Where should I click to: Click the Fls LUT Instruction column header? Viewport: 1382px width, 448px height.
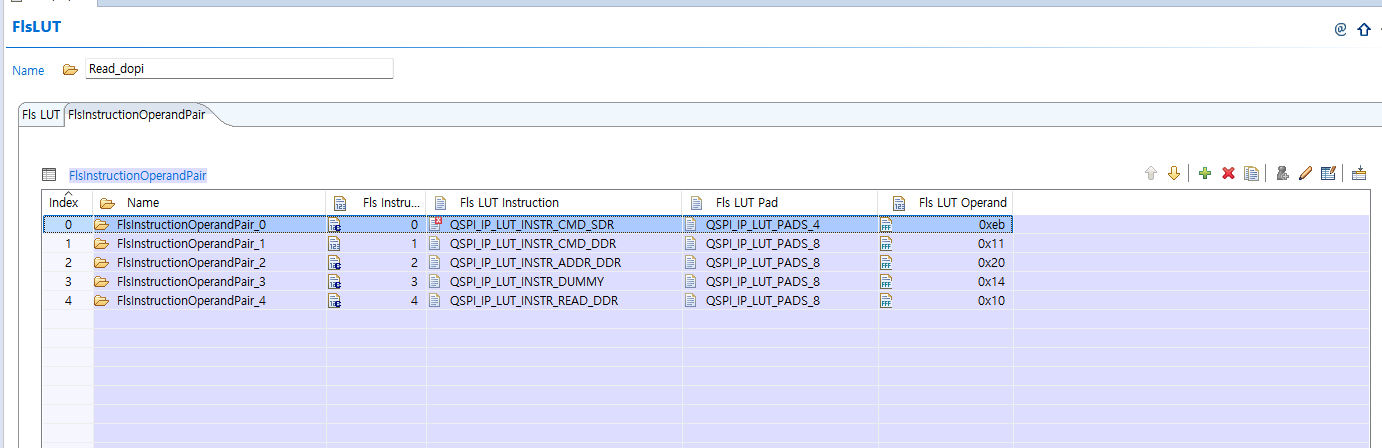pyautogui.click(x=554, y=202)
